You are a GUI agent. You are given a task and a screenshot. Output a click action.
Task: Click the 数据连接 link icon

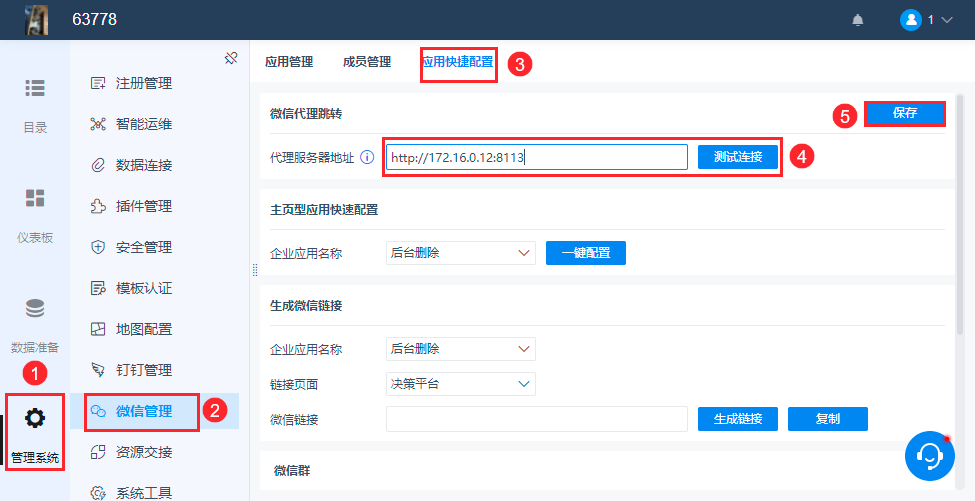(98, 165)
